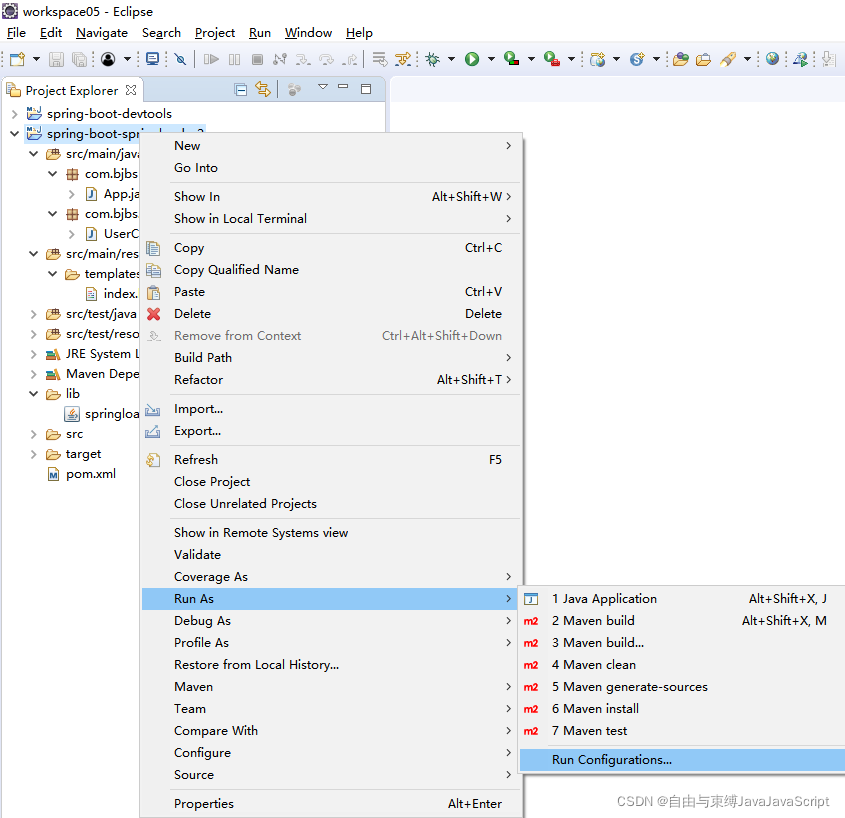Click the Resume debug icon
The width and height of the screenshot is (845, 818).
[x=211, y=59]
